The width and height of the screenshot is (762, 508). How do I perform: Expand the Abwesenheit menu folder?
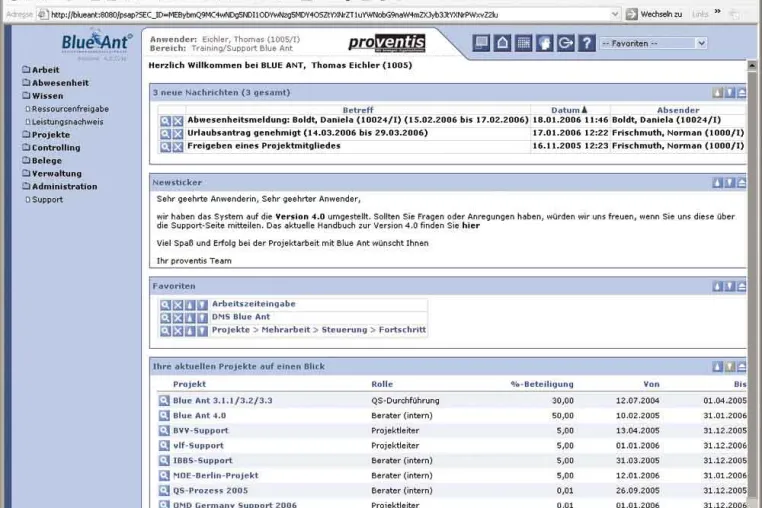(x=55, y=83)
